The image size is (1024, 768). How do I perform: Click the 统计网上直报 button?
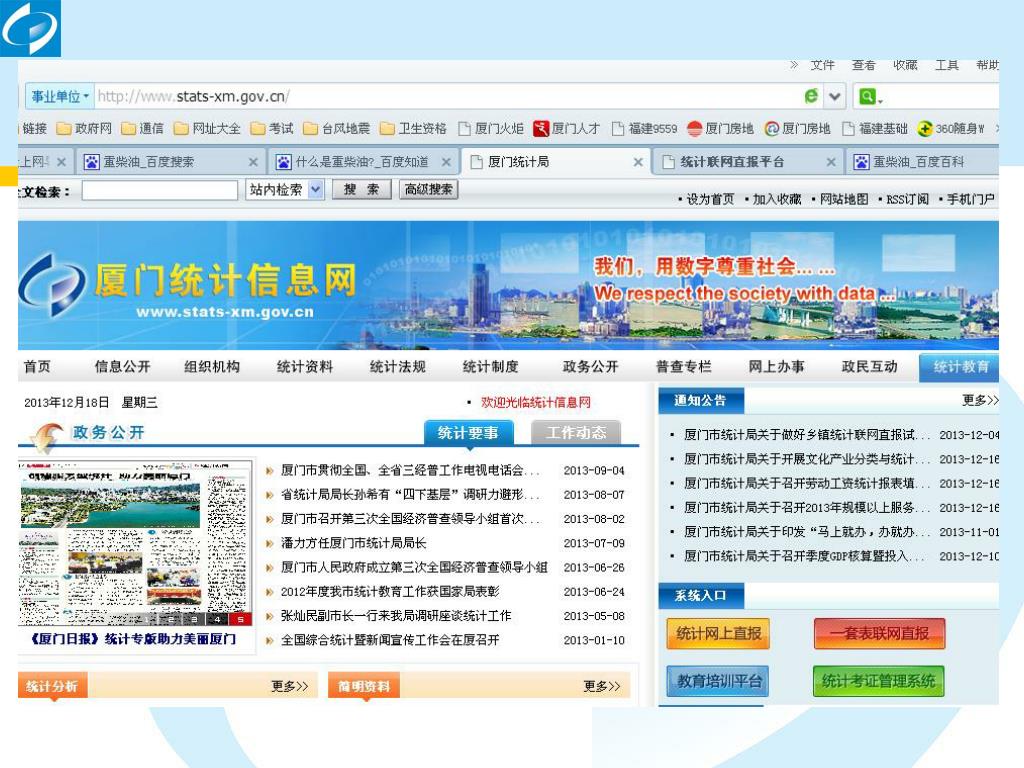click(x=718, y=633)
